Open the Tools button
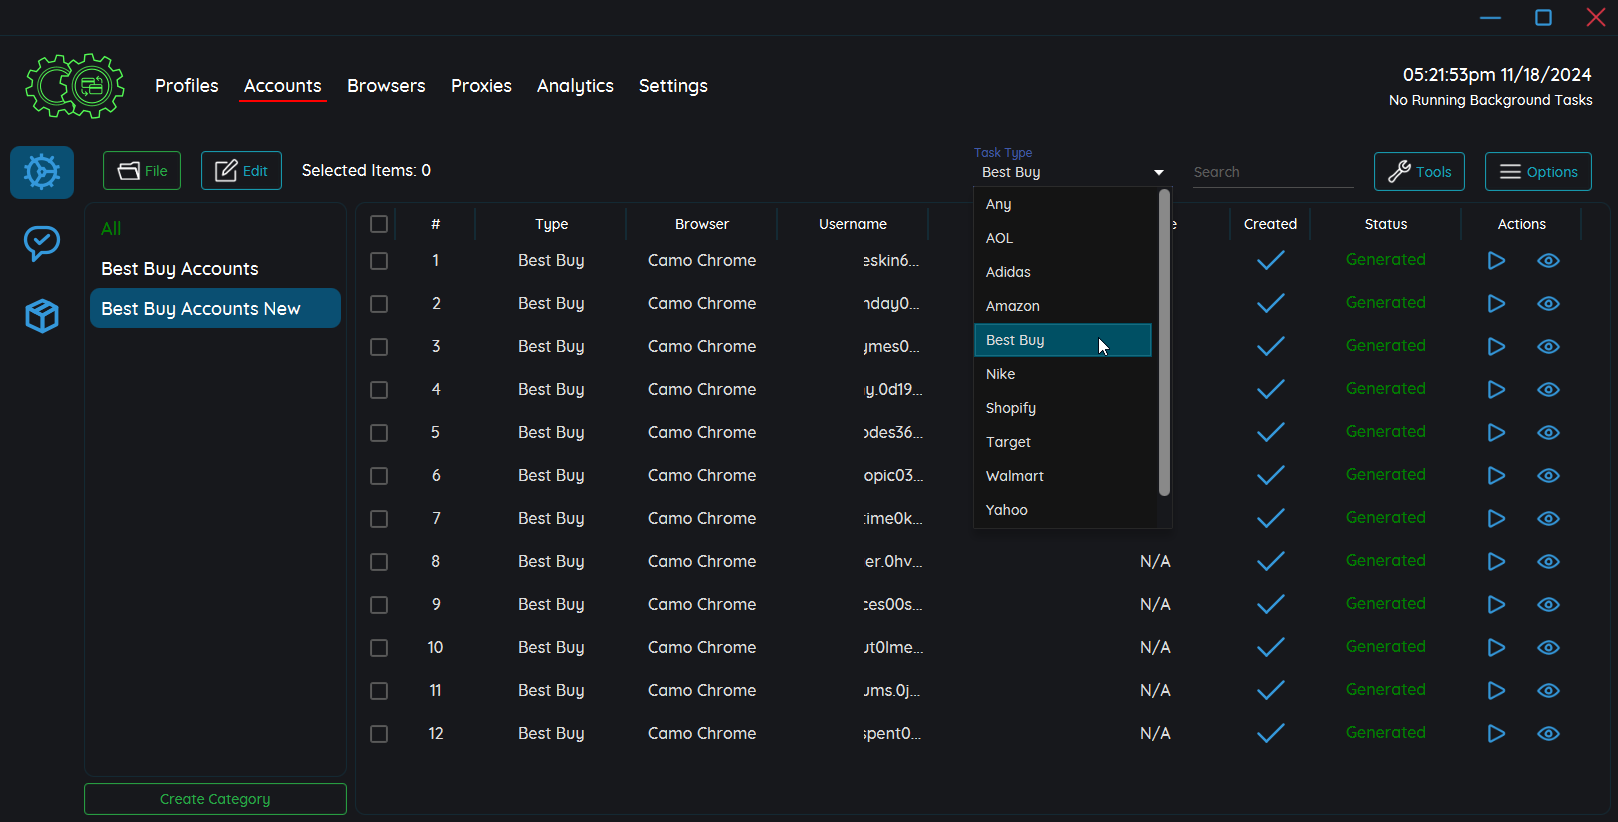Viewport: 1618px width, 822px height. pyautogui.click(x=1419, y=172)
